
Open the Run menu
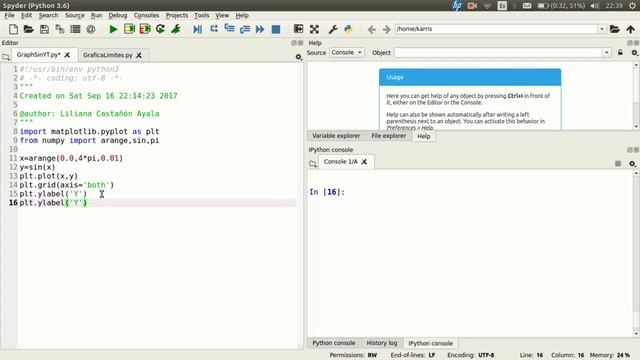[x=96, y=15]
